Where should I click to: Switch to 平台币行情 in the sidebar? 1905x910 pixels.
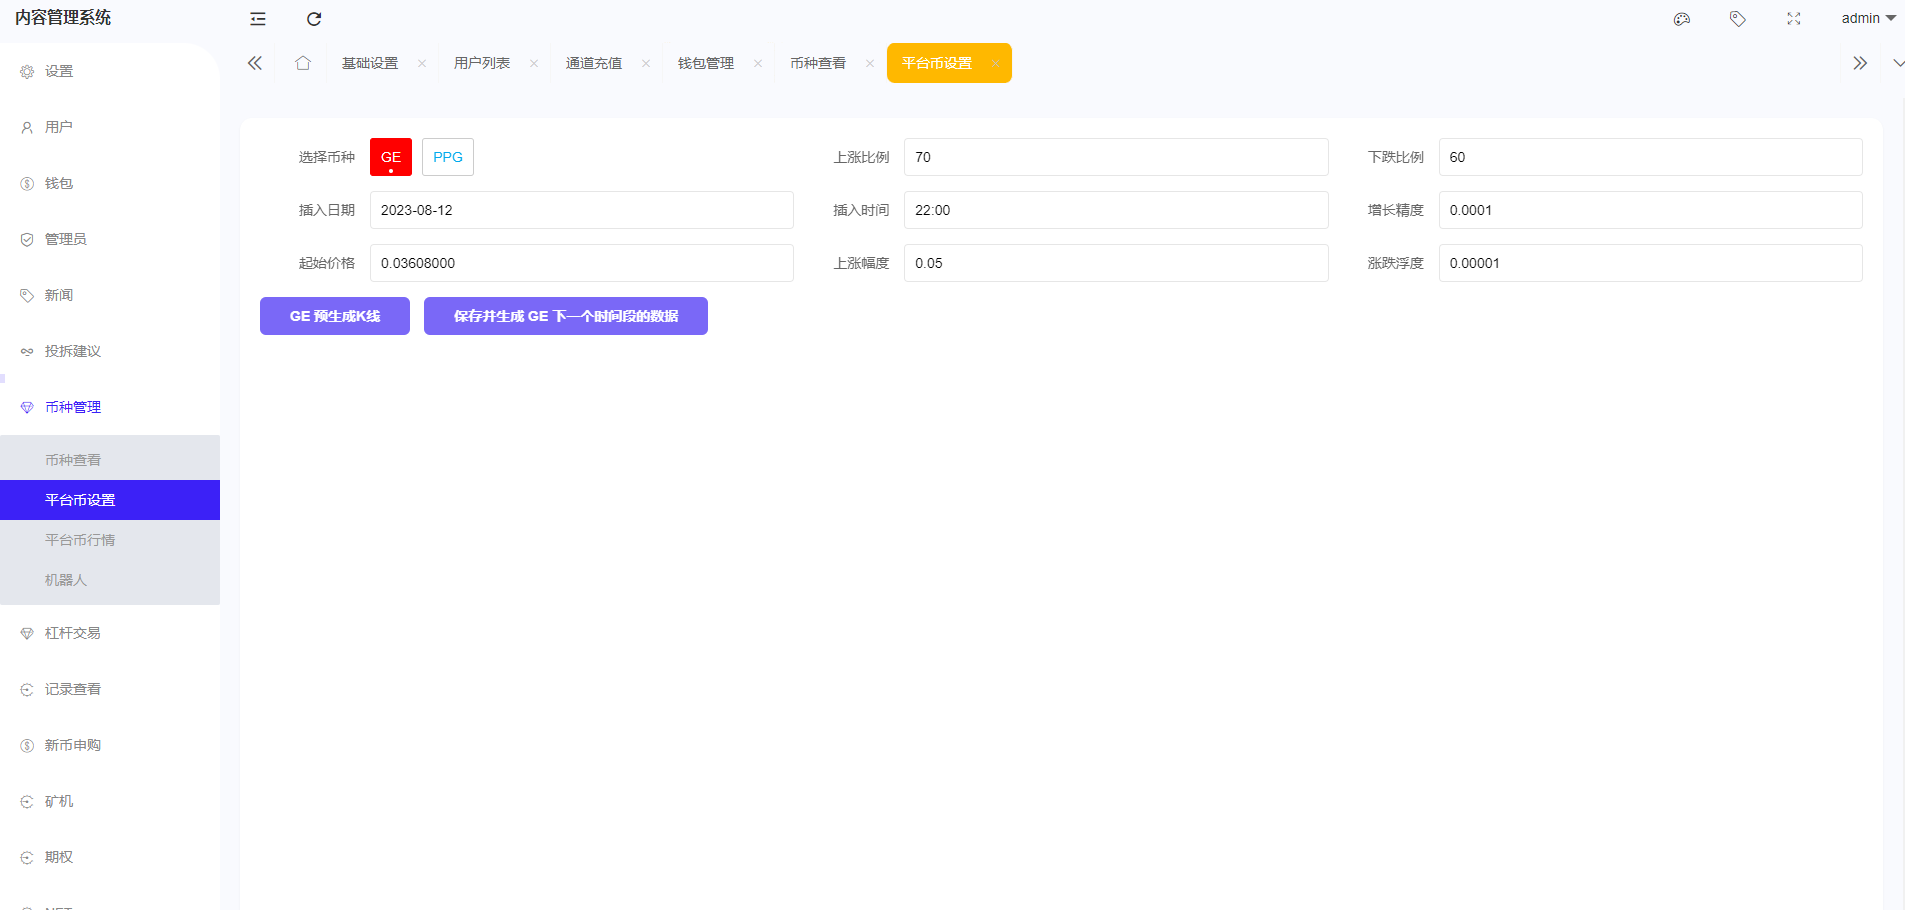click(x=79, y=539)
